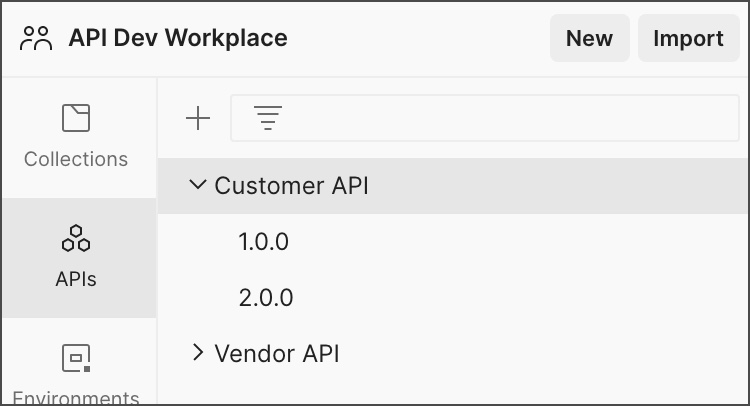Switch to the Collections tab label
The height and width of the screenshot is (406, 750).
[76, 159]
